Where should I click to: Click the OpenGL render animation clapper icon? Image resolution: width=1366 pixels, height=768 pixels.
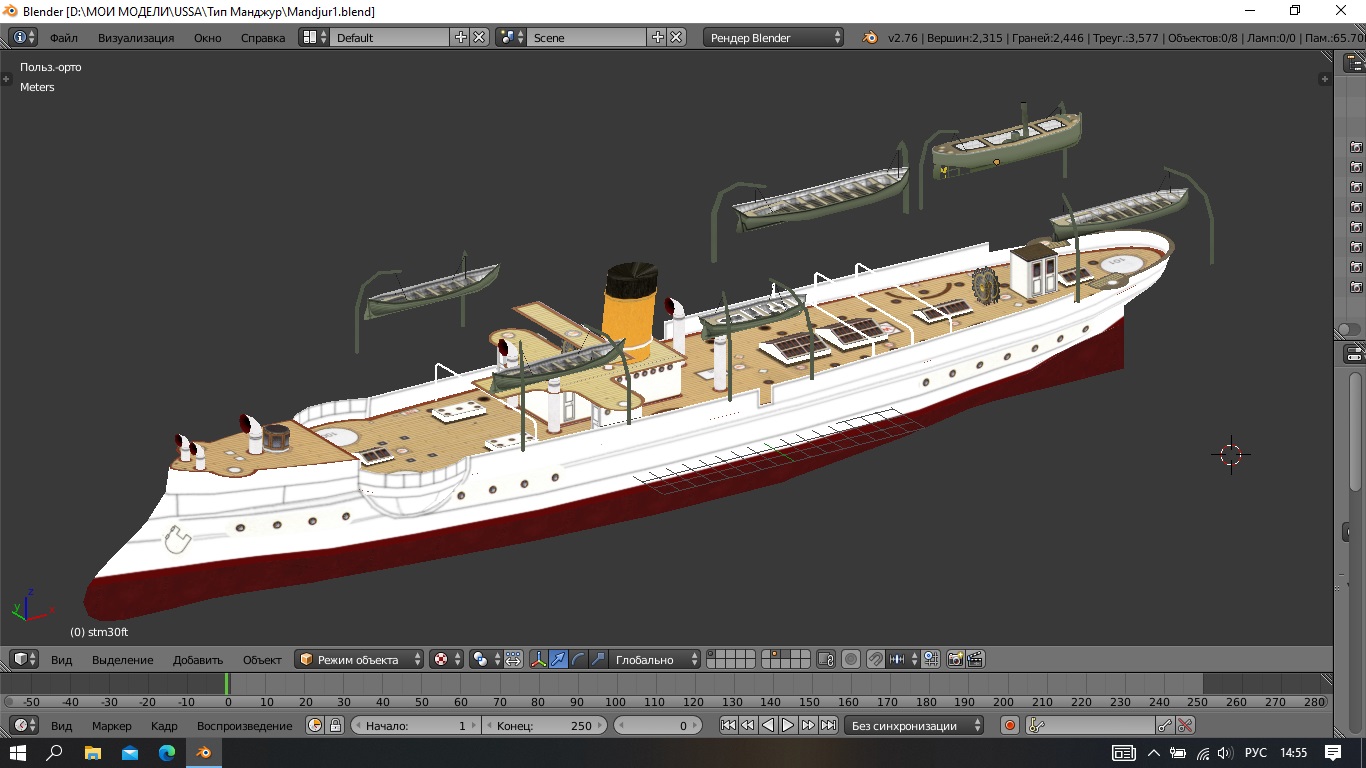pyautogui.click(x=975, y=659)
